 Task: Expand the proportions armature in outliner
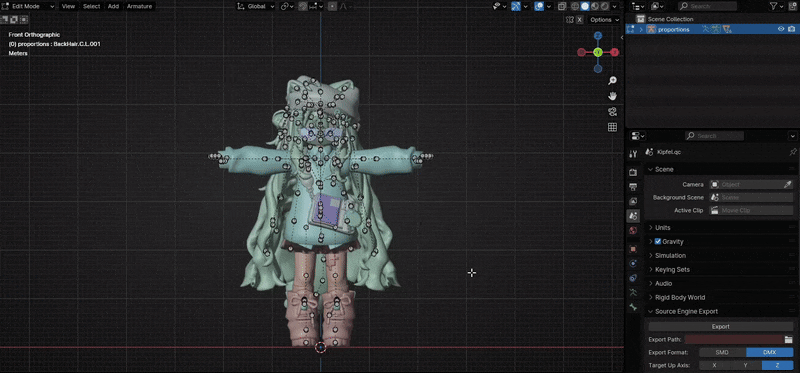(641, 30)
